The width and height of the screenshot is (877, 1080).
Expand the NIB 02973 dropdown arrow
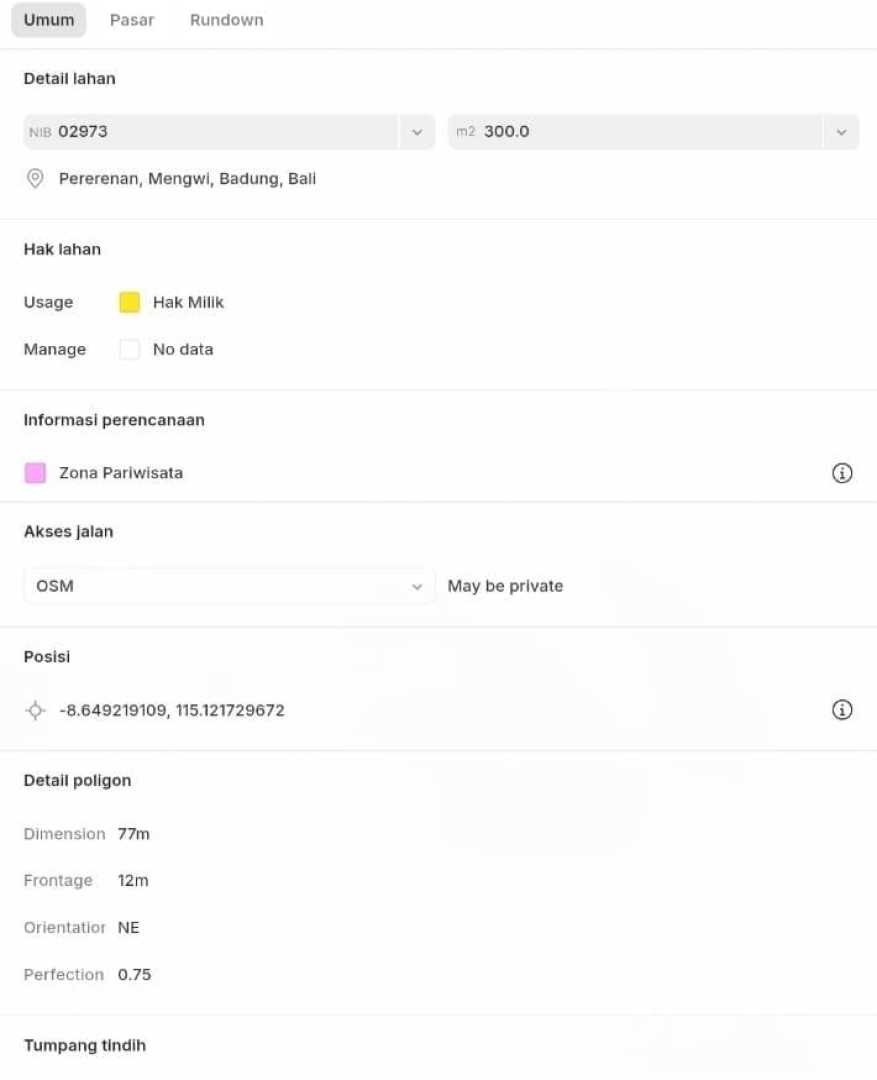tap(417, 132)
